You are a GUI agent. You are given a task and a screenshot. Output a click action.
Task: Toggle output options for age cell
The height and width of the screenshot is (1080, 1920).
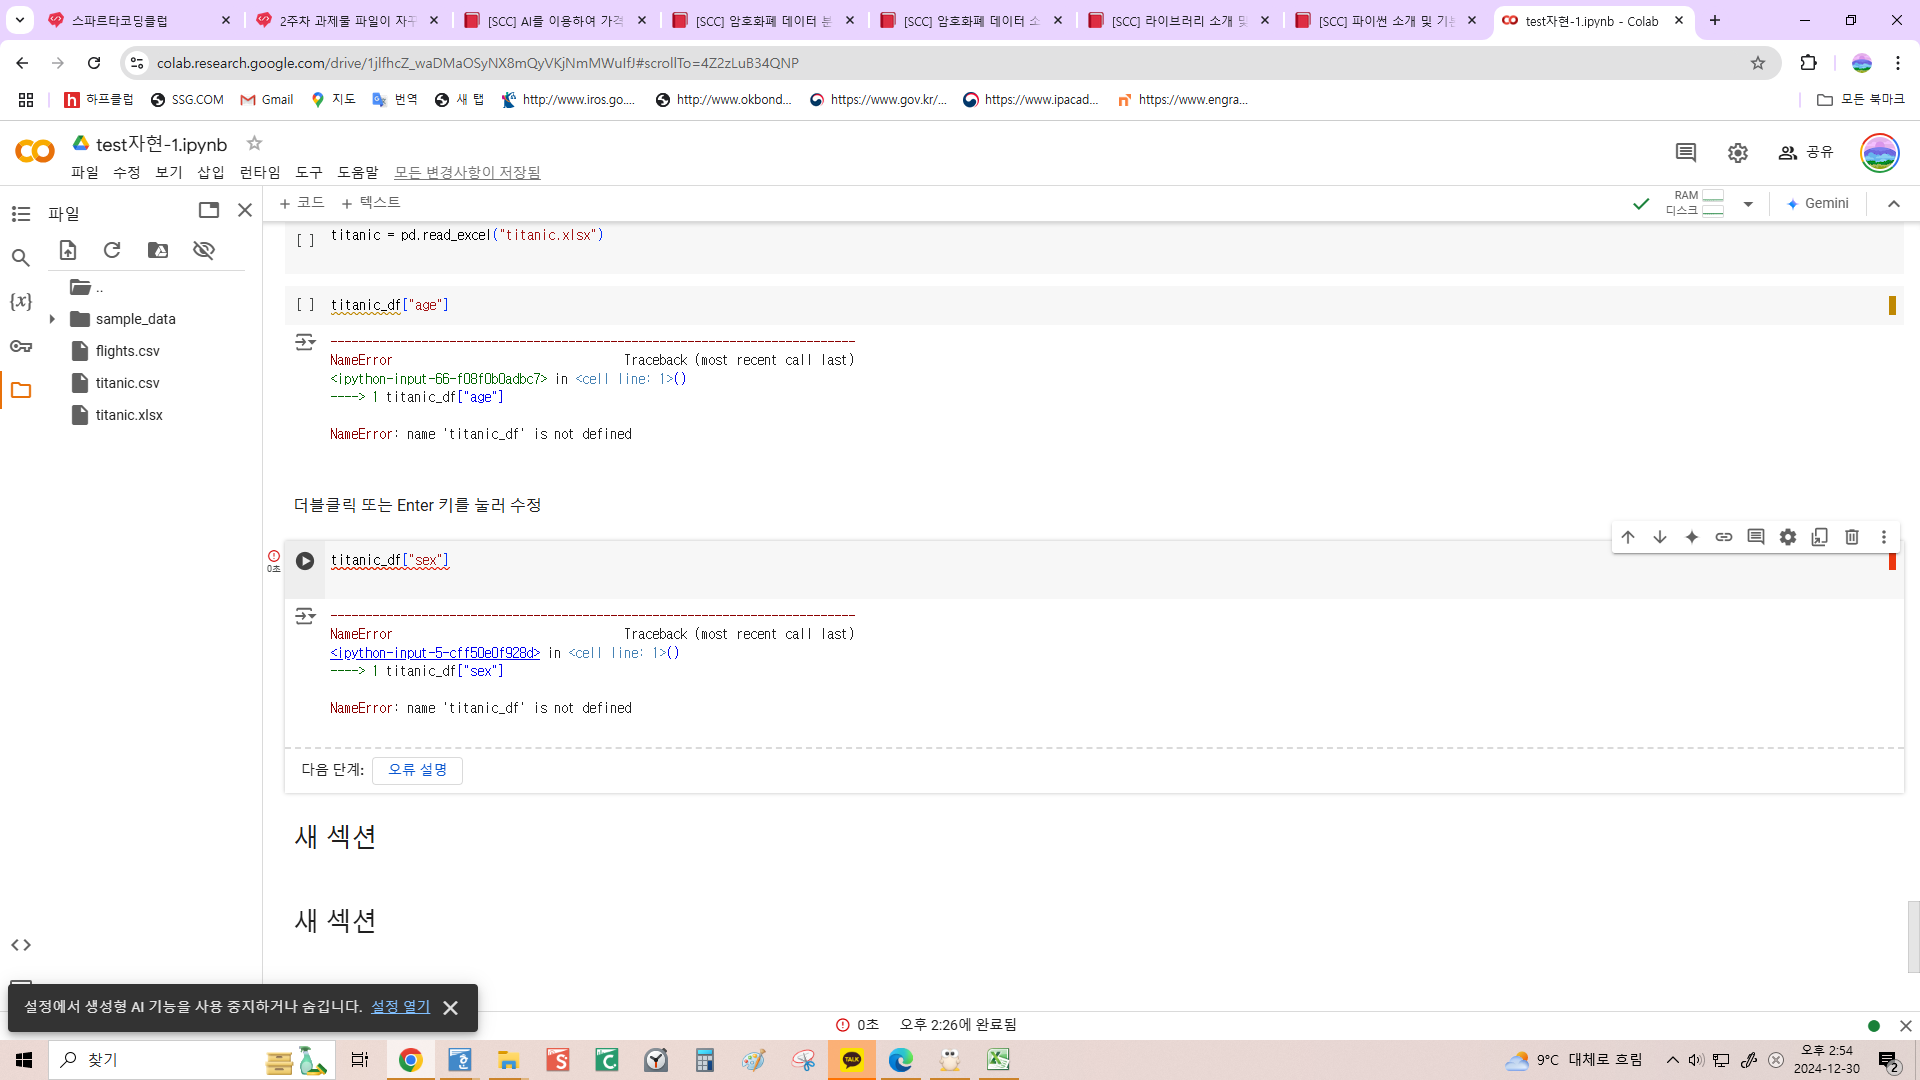(305, 343)
